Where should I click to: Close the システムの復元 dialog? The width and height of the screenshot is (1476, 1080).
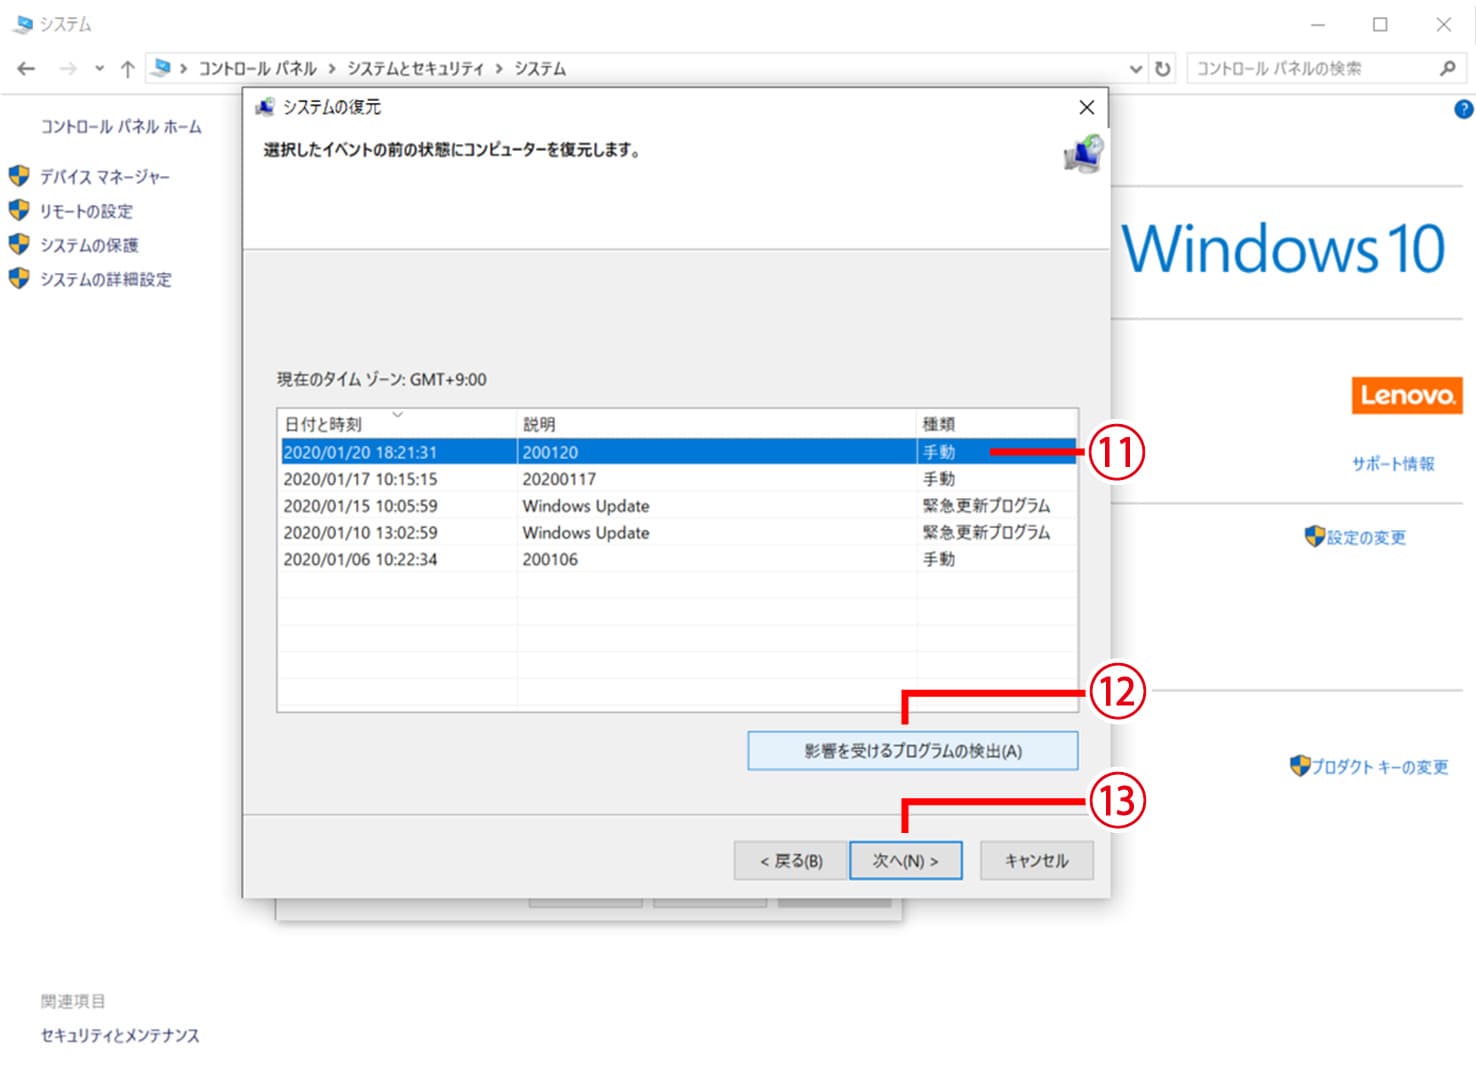[1087, 107]
